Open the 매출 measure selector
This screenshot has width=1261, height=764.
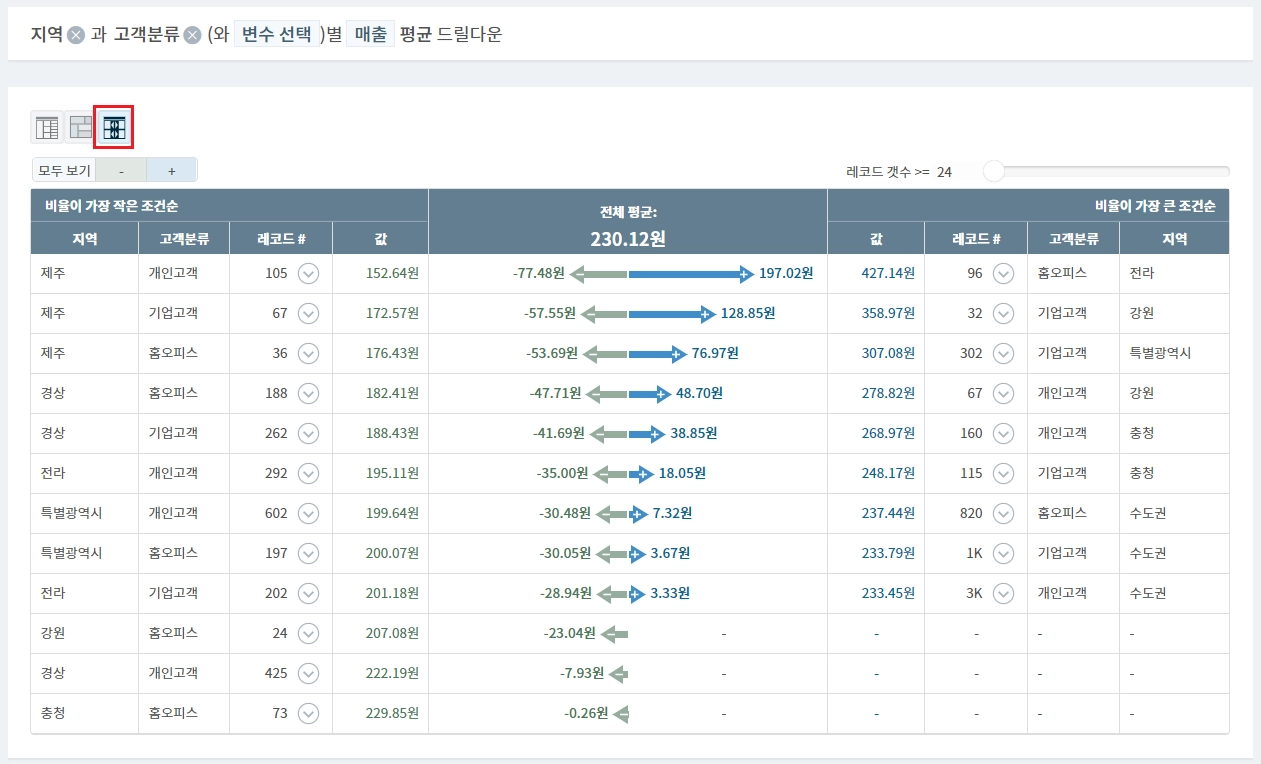(x=371, y=35)
